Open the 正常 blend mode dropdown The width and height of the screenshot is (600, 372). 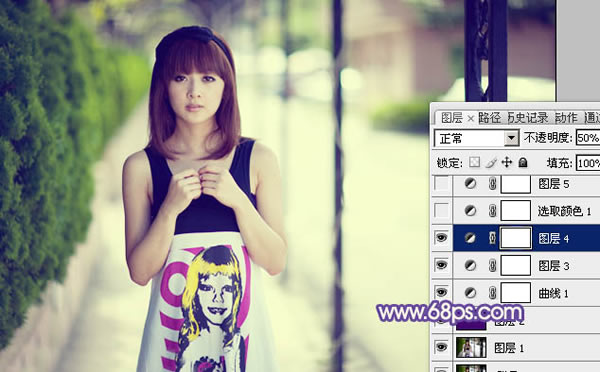[x=476, y=138]
